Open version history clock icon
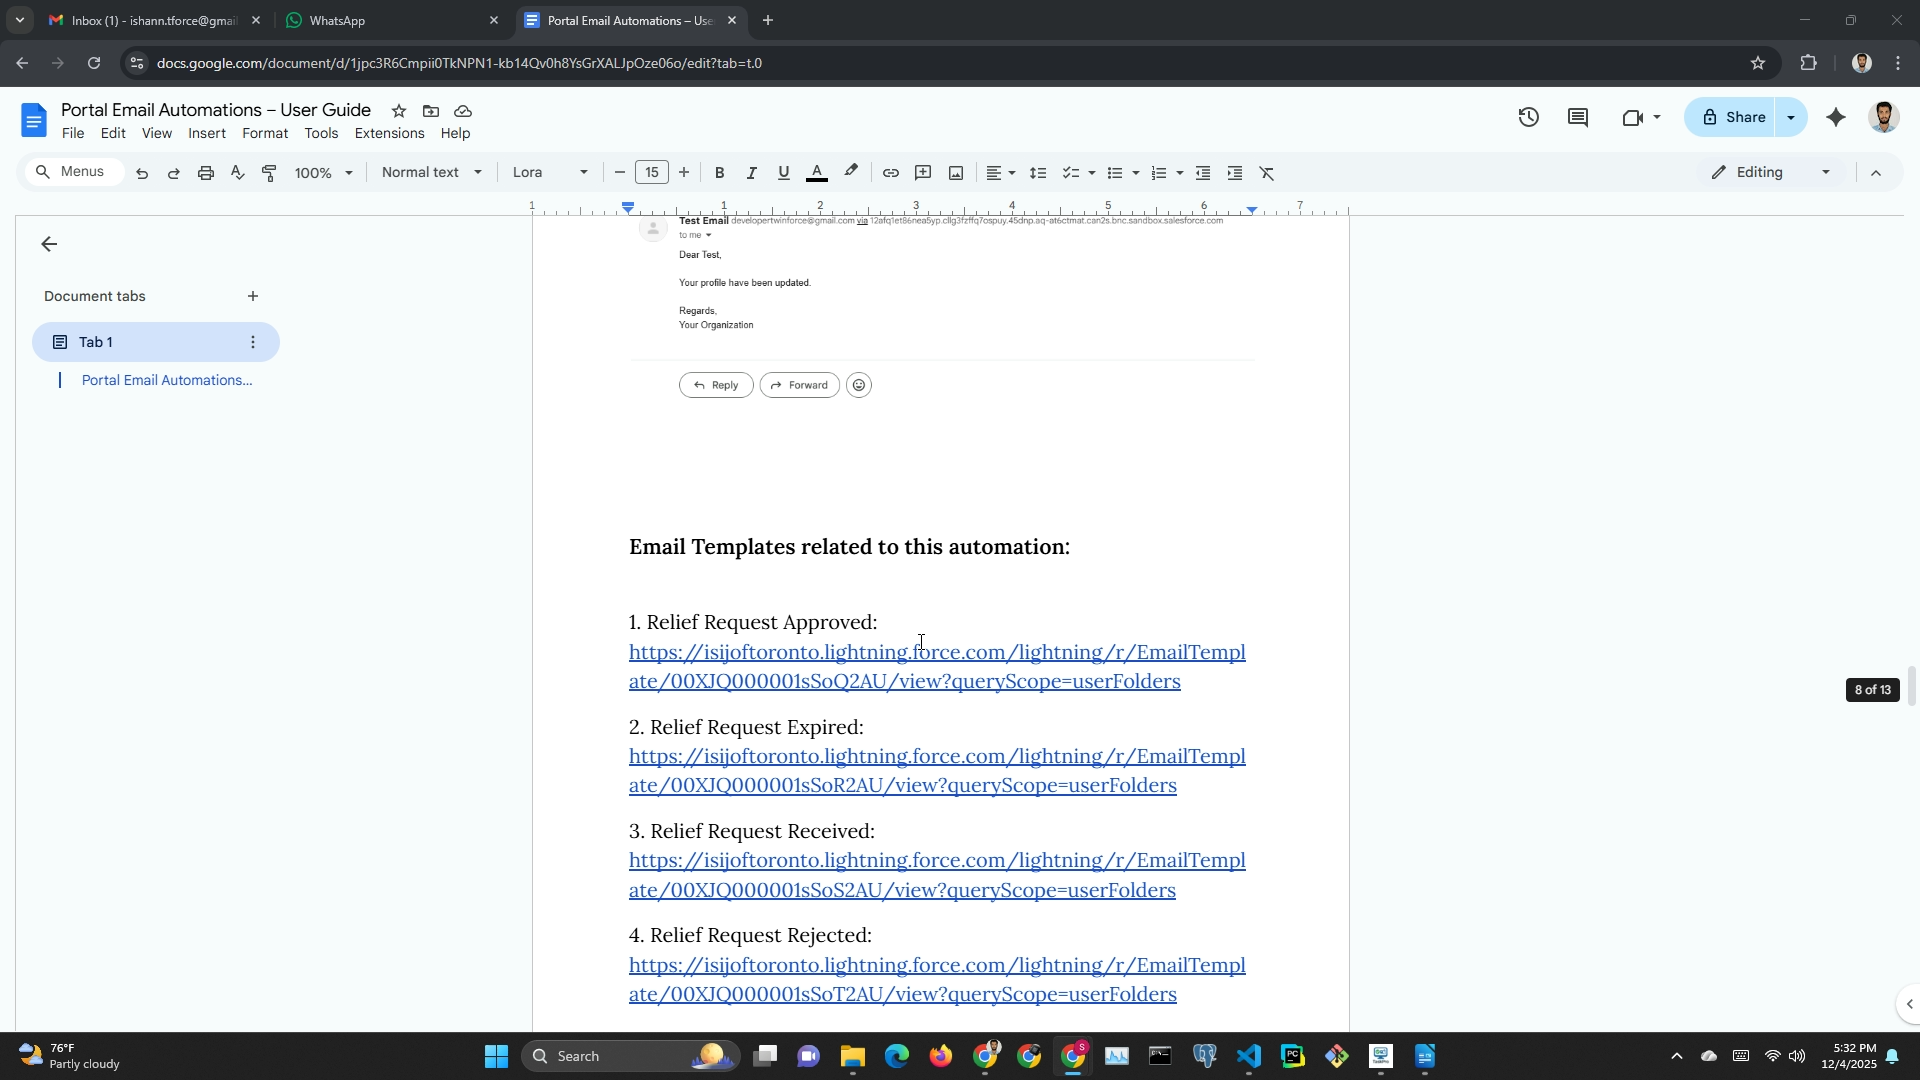The width and height of the screenshot is (1920, 1080). 1528,118
